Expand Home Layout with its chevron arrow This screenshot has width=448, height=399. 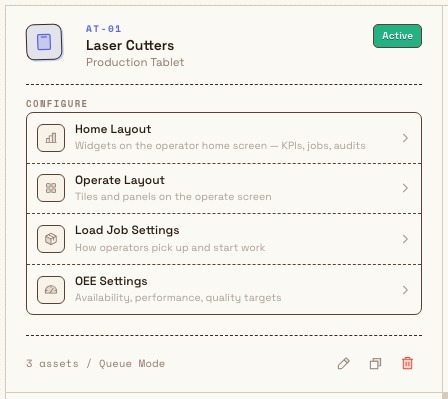coord(405,138)
